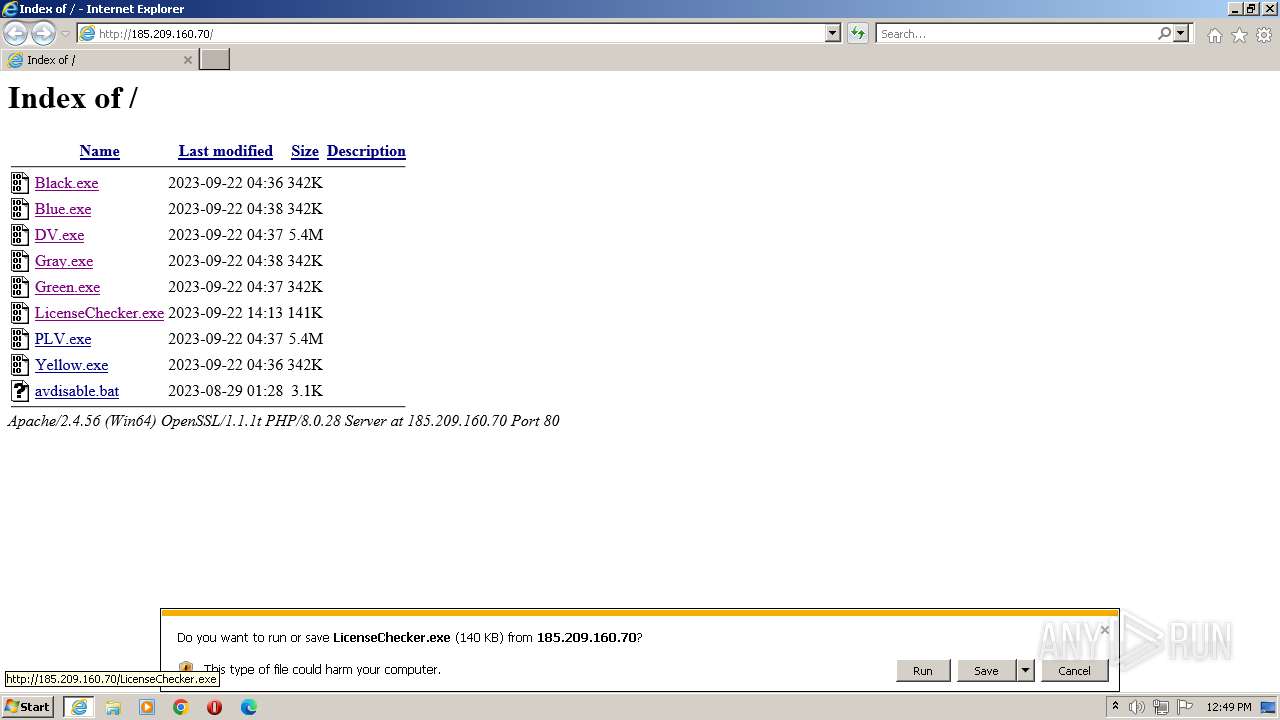Select the 'Index of /' tab
The width and height of the screenshot is (1280, 720).
coord(99,60)
